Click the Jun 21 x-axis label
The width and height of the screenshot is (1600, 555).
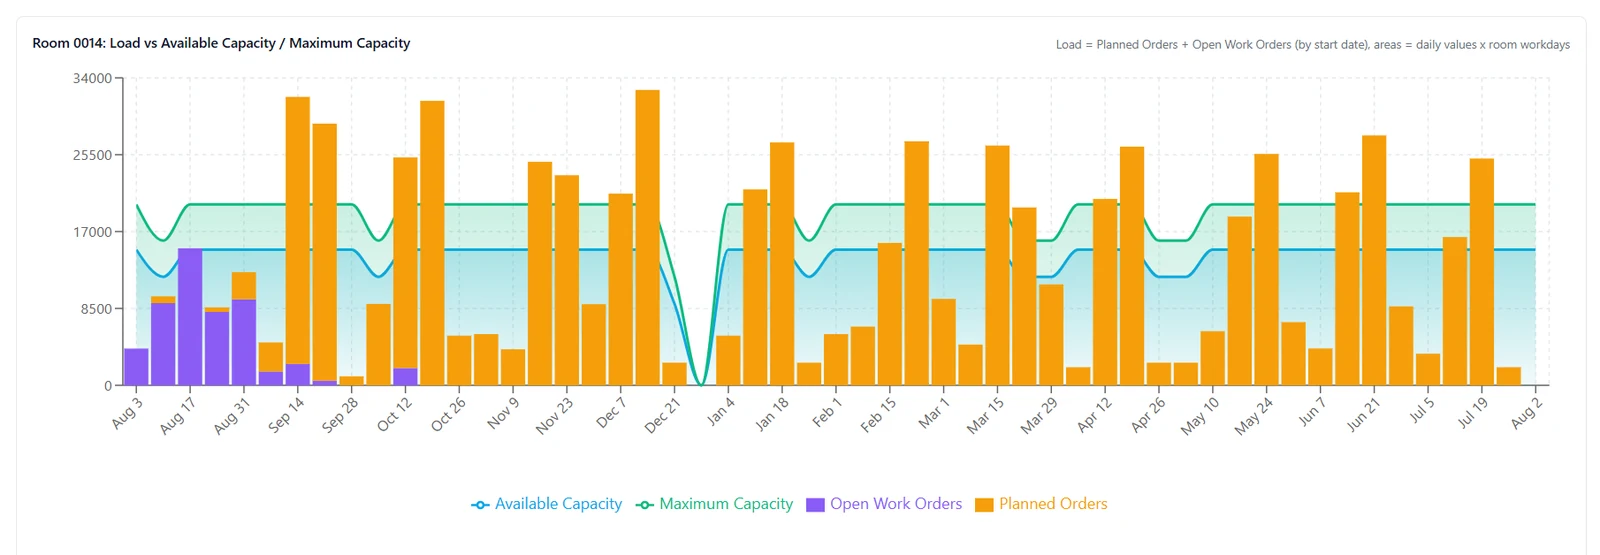pos(1362,414)
